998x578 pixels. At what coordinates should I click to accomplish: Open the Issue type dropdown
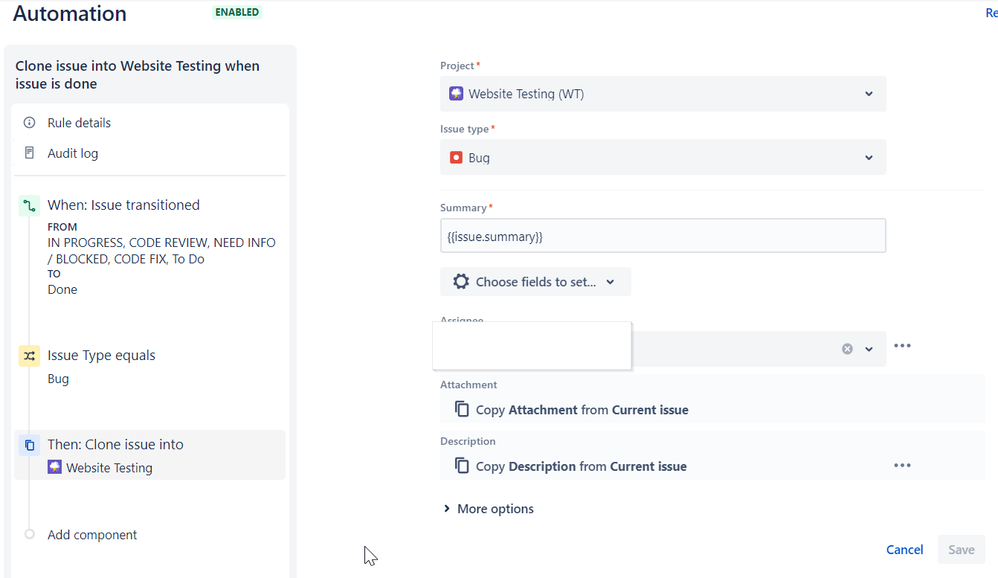point(663,157)
